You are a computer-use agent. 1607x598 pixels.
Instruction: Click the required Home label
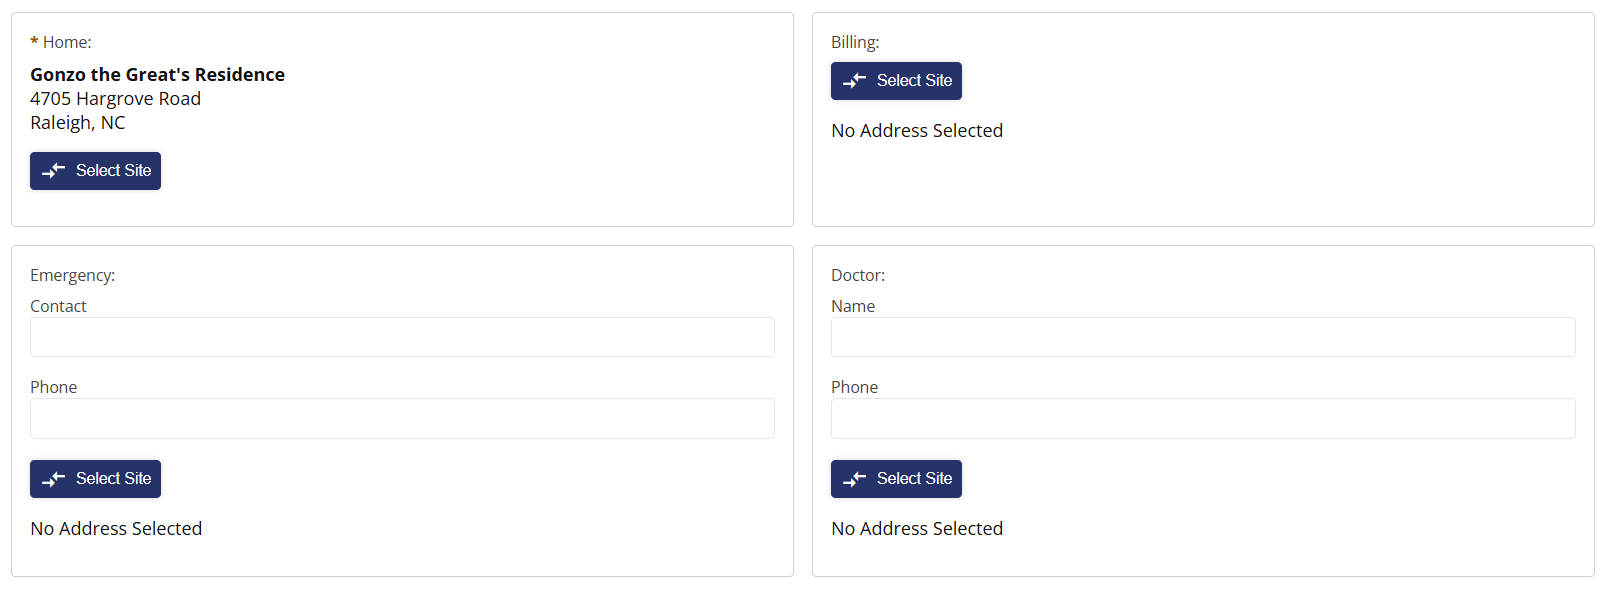pyautogui.click(x=61, y=42)
